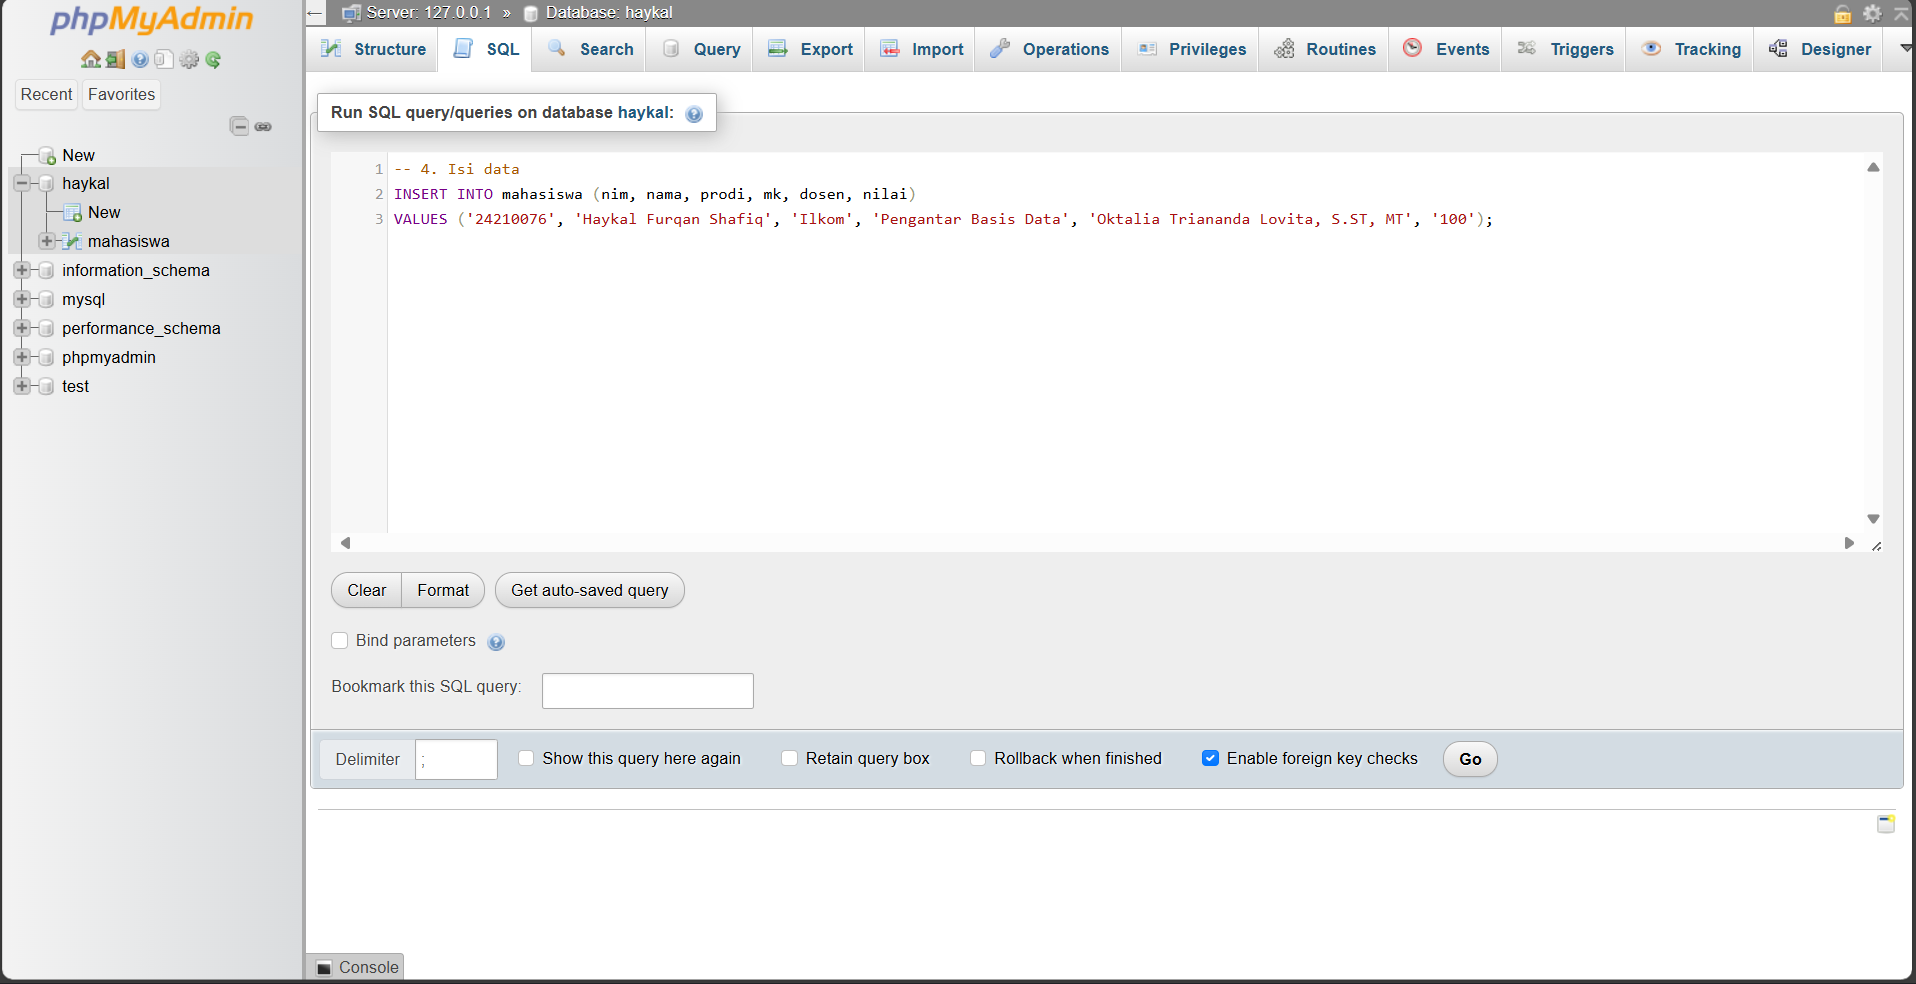Reload navigation panel with green refresh icon
Image resolution: width=1916 pixels, height=984 pixels.
coord(213,60)
